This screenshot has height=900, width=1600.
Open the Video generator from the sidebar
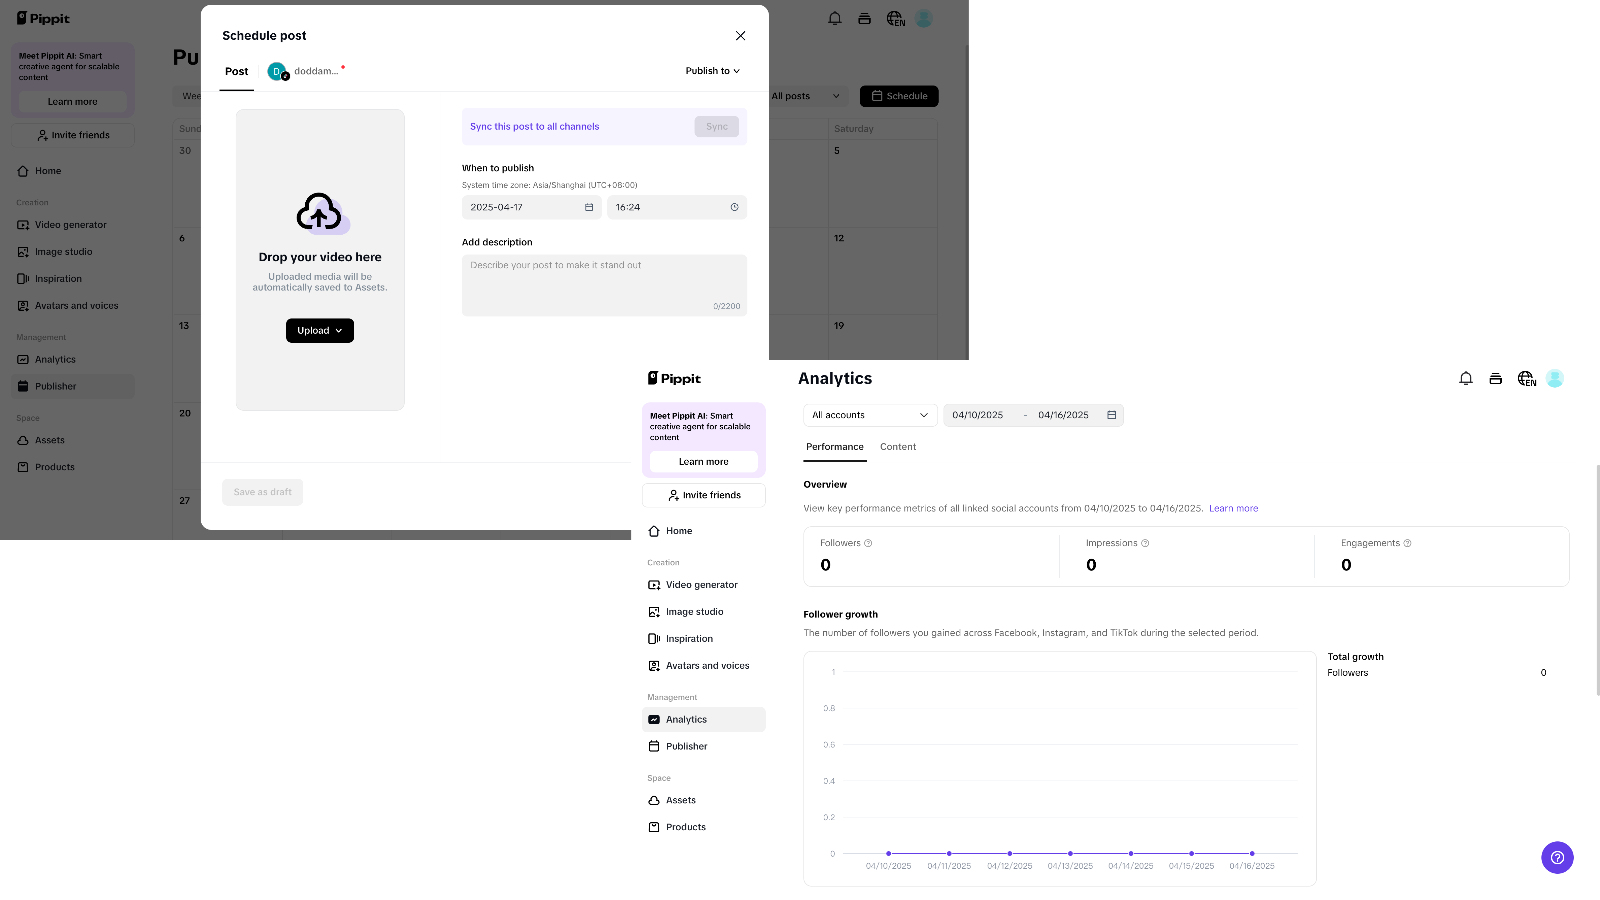702,584
